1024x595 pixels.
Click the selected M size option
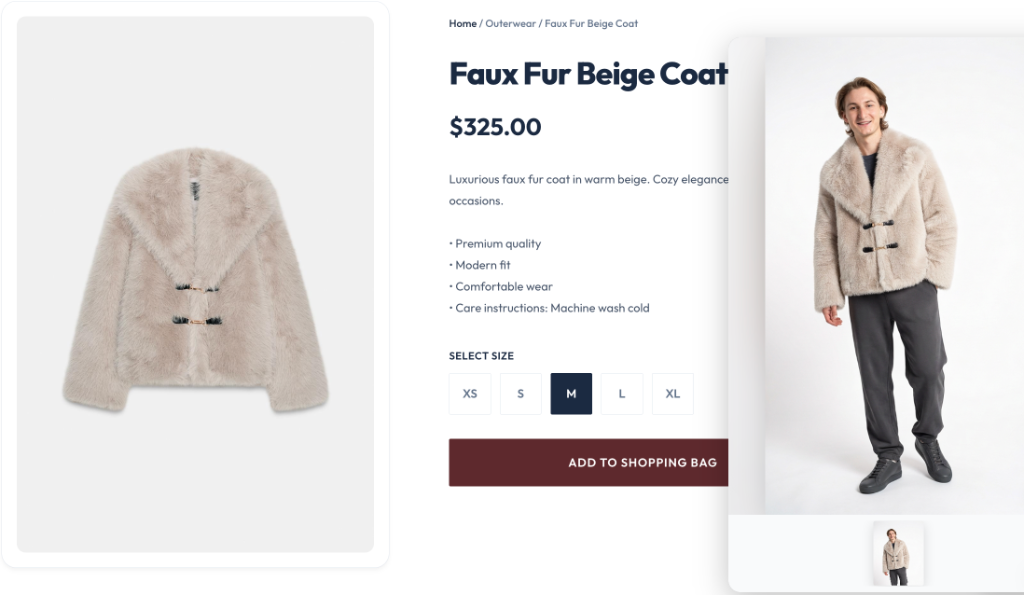tap(571, 394)
